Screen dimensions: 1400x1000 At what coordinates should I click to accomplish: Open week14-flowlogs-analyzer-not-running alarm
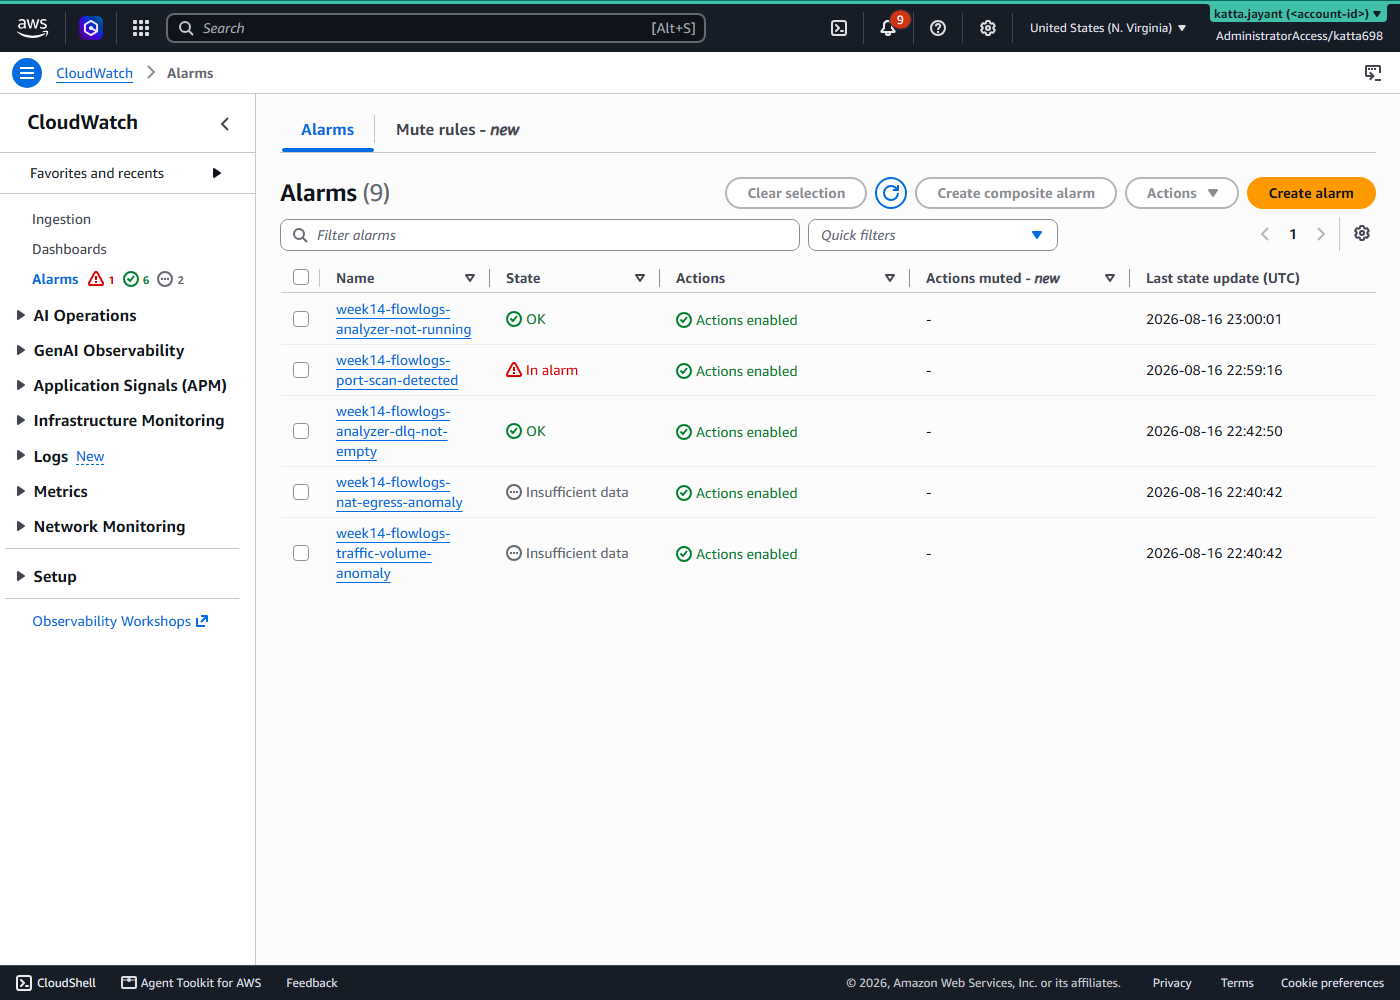point(403,319)
